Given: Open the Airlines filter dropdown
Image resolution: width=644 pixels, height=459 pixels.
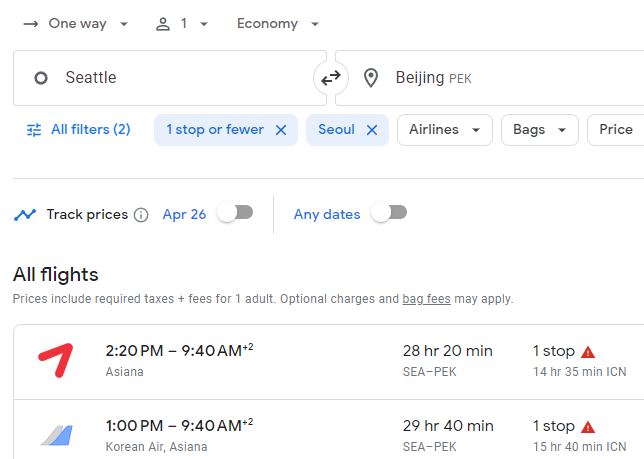Looking at the screenshot, I should (x=445, y=130).
